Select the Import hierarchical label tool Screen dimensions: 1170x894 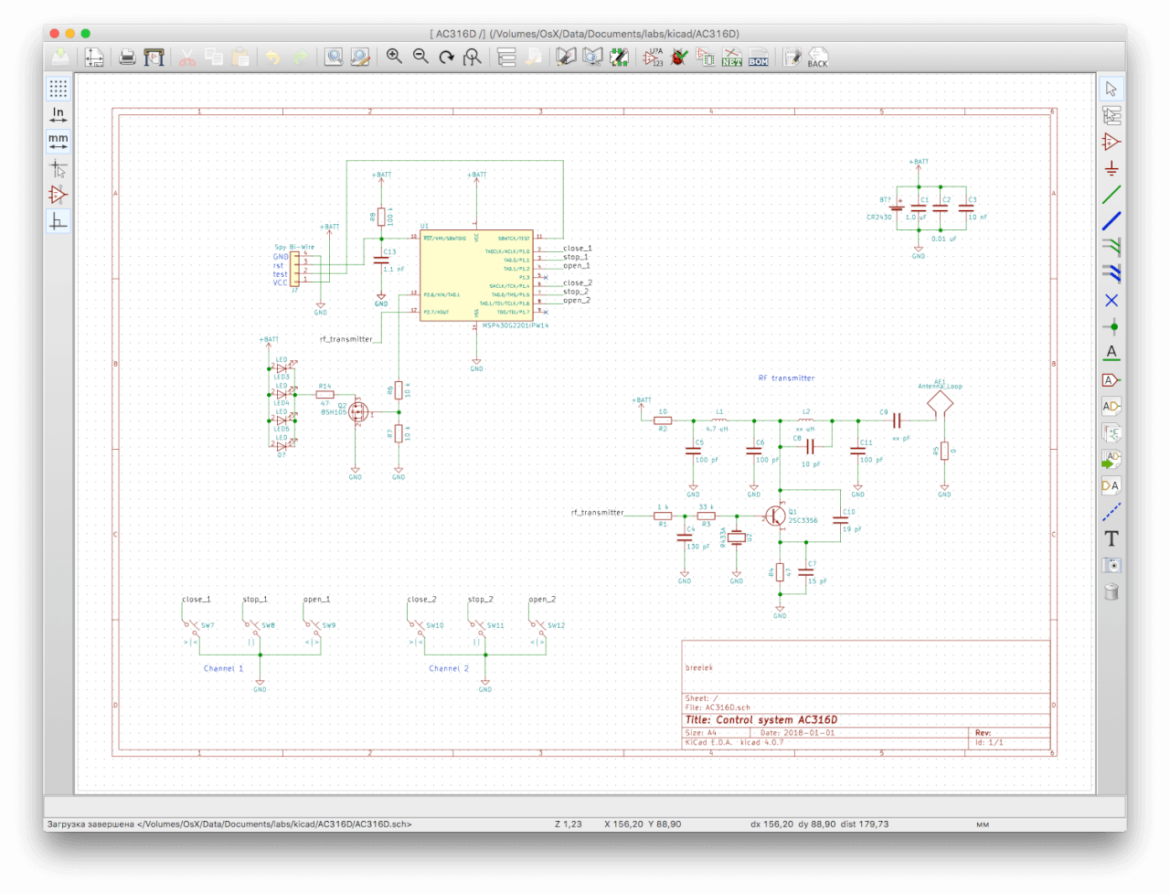(1111, 460)
